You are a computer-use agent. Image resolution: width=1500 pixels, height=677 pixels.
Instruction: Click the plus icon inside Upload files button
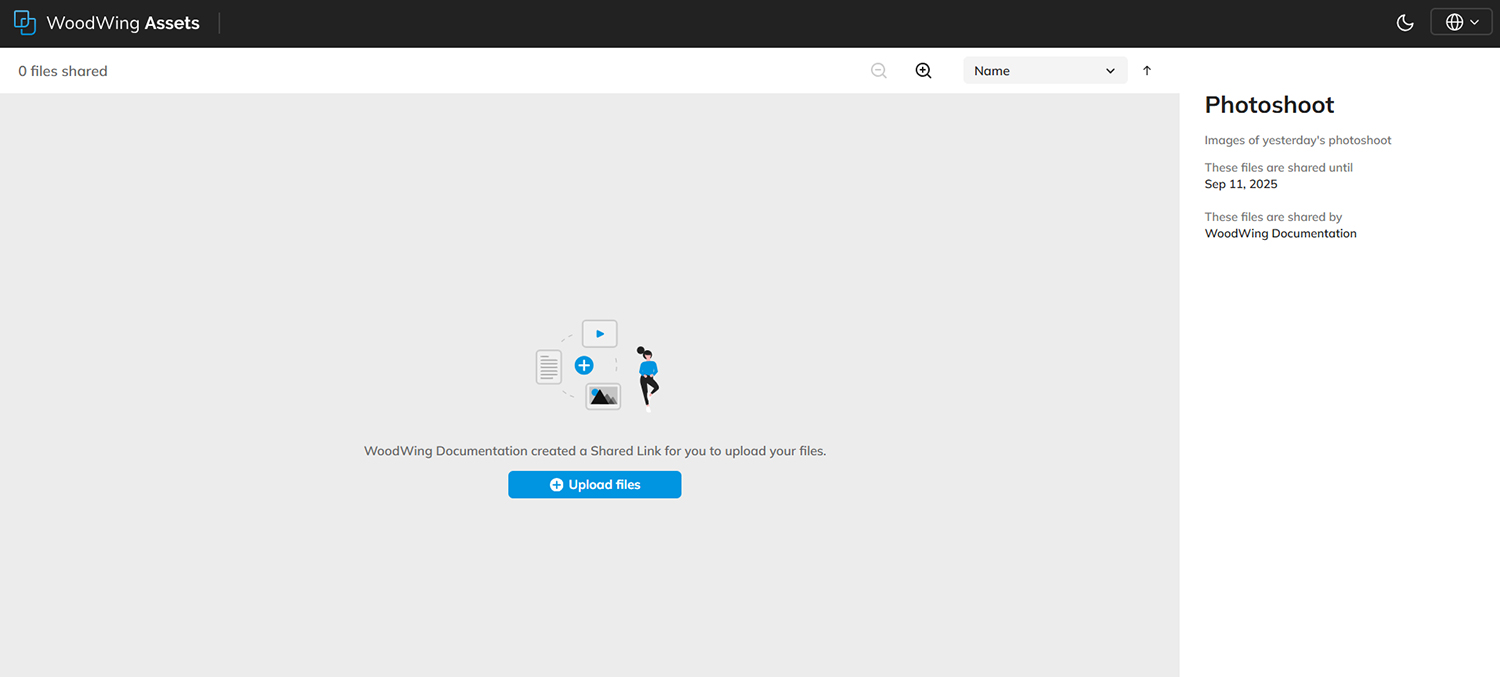pos(556,484)
